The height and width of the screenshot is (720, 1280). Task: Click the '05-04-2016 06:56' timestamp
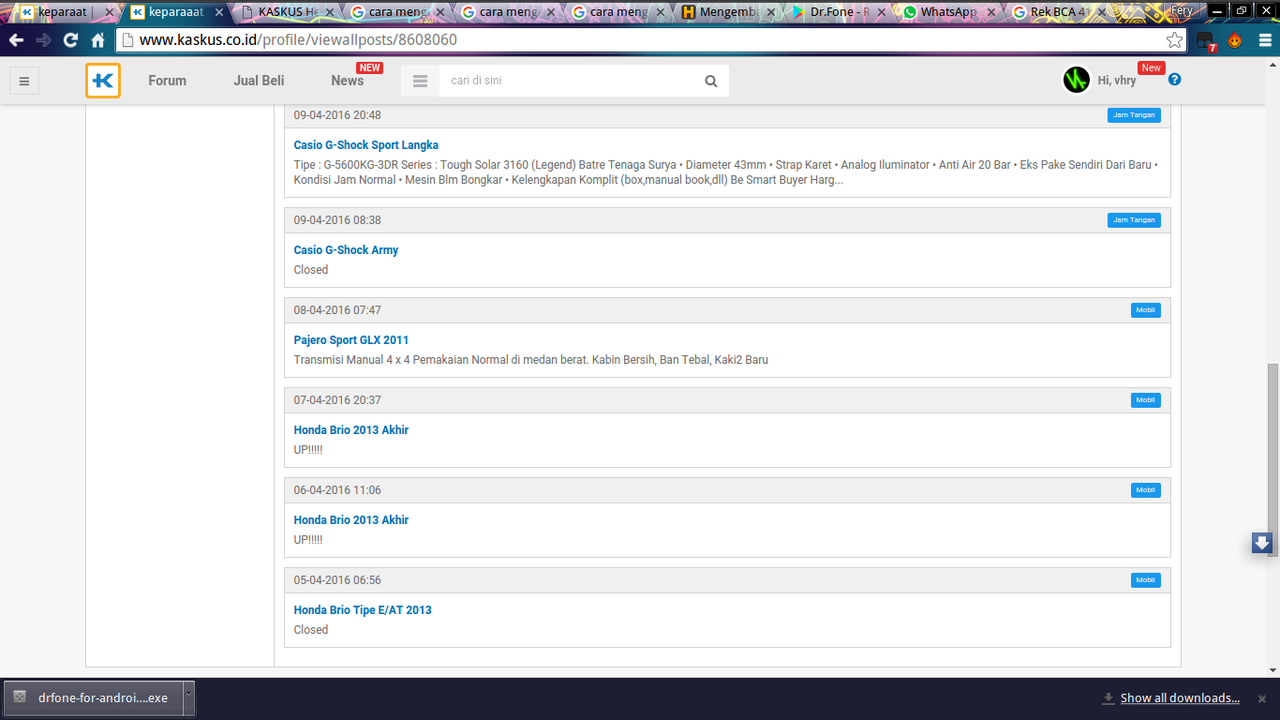coord(337,580)
